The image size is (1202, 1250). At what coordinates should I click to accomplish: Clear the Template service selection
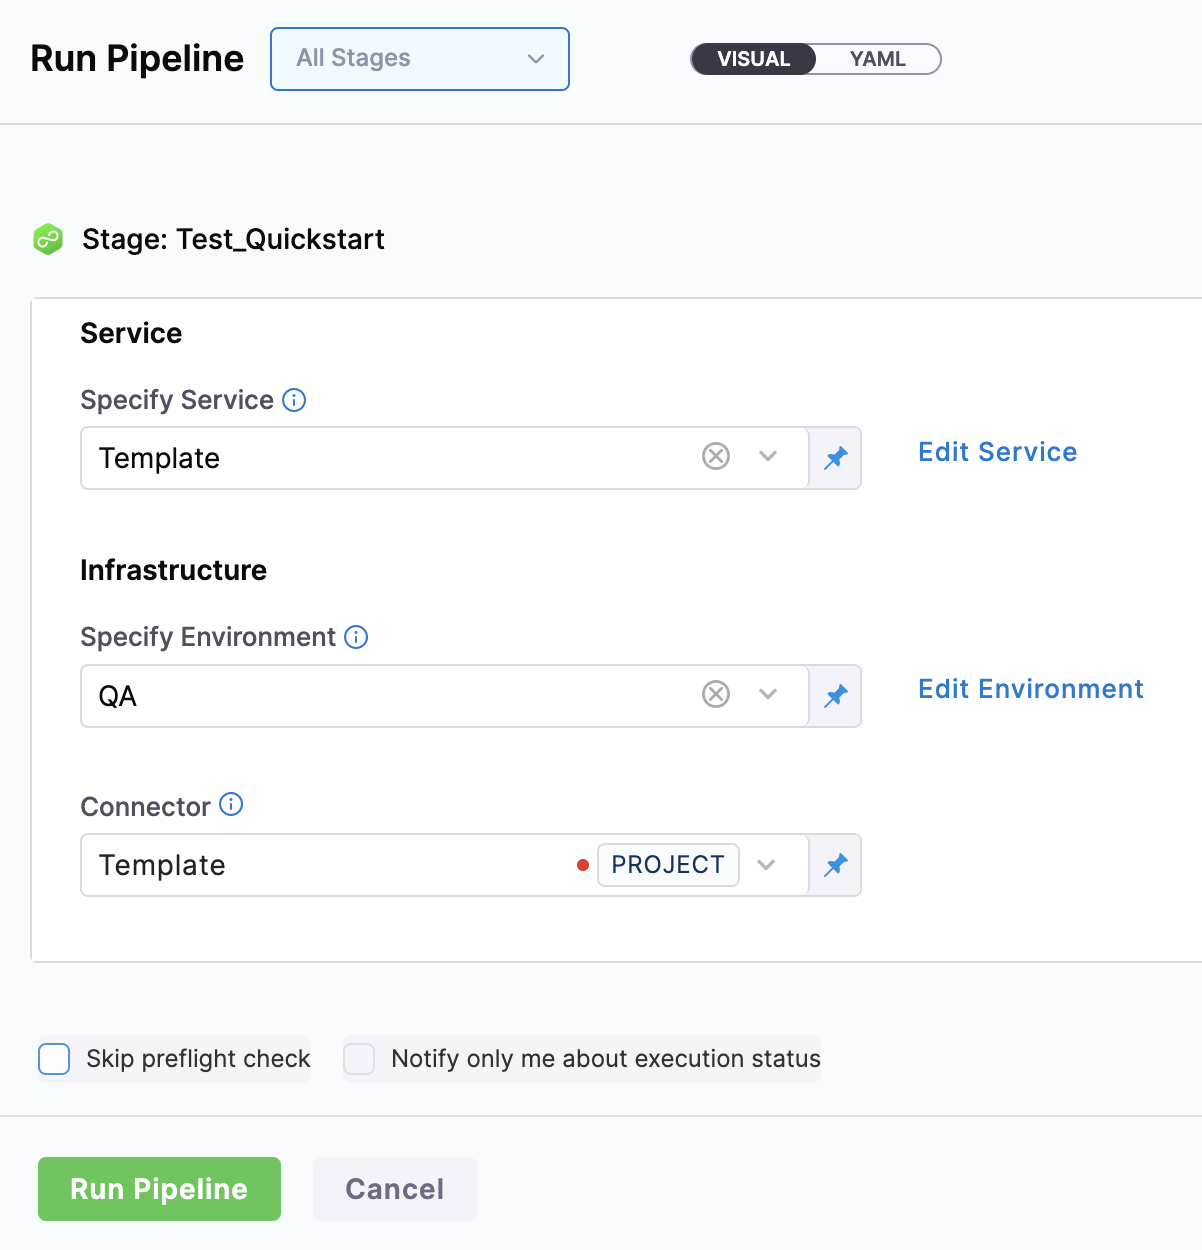coord(716,457)
